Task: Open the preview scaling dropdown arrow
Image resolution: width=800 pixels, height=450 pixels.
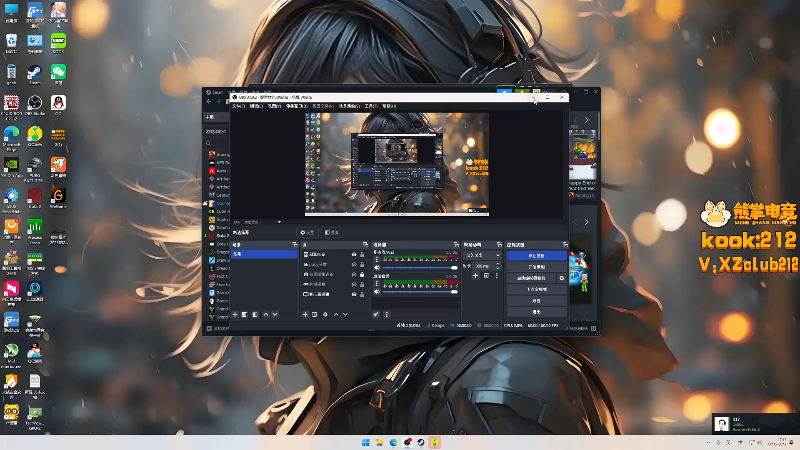Action: click(279, 222)
